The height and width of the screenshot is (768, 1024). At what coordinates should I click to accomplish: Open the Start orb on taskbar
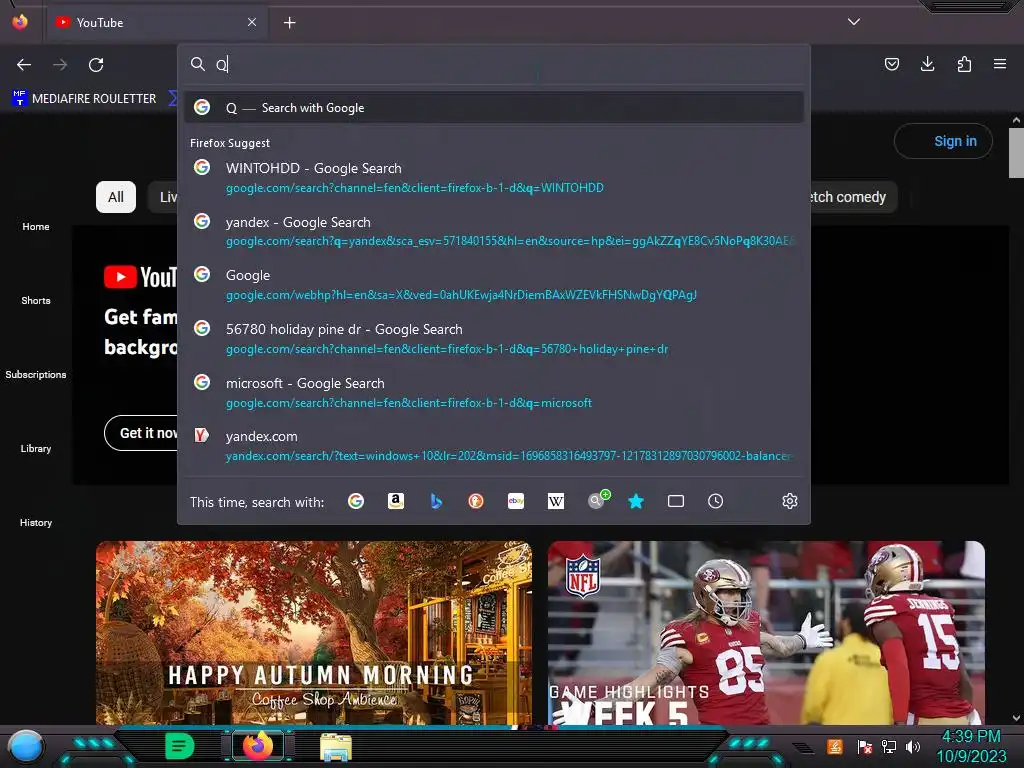pos(26,746)
